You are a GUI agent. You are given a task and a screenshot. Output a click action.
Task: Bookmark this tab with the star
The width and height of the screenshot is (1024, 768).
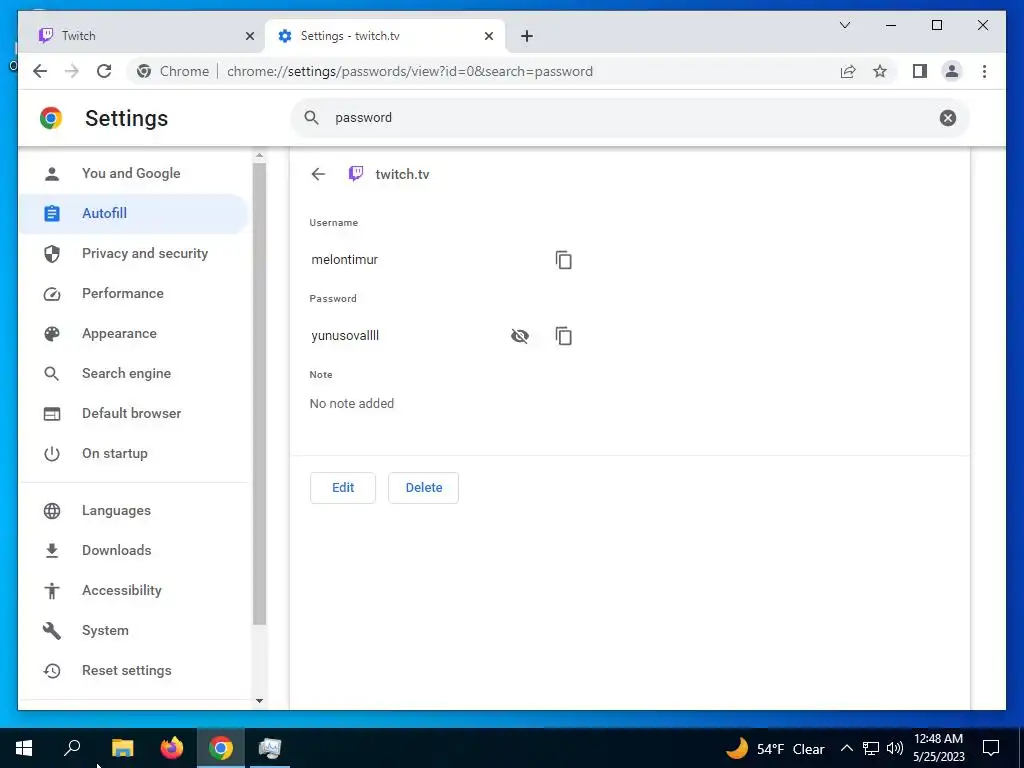coord(880,71)
